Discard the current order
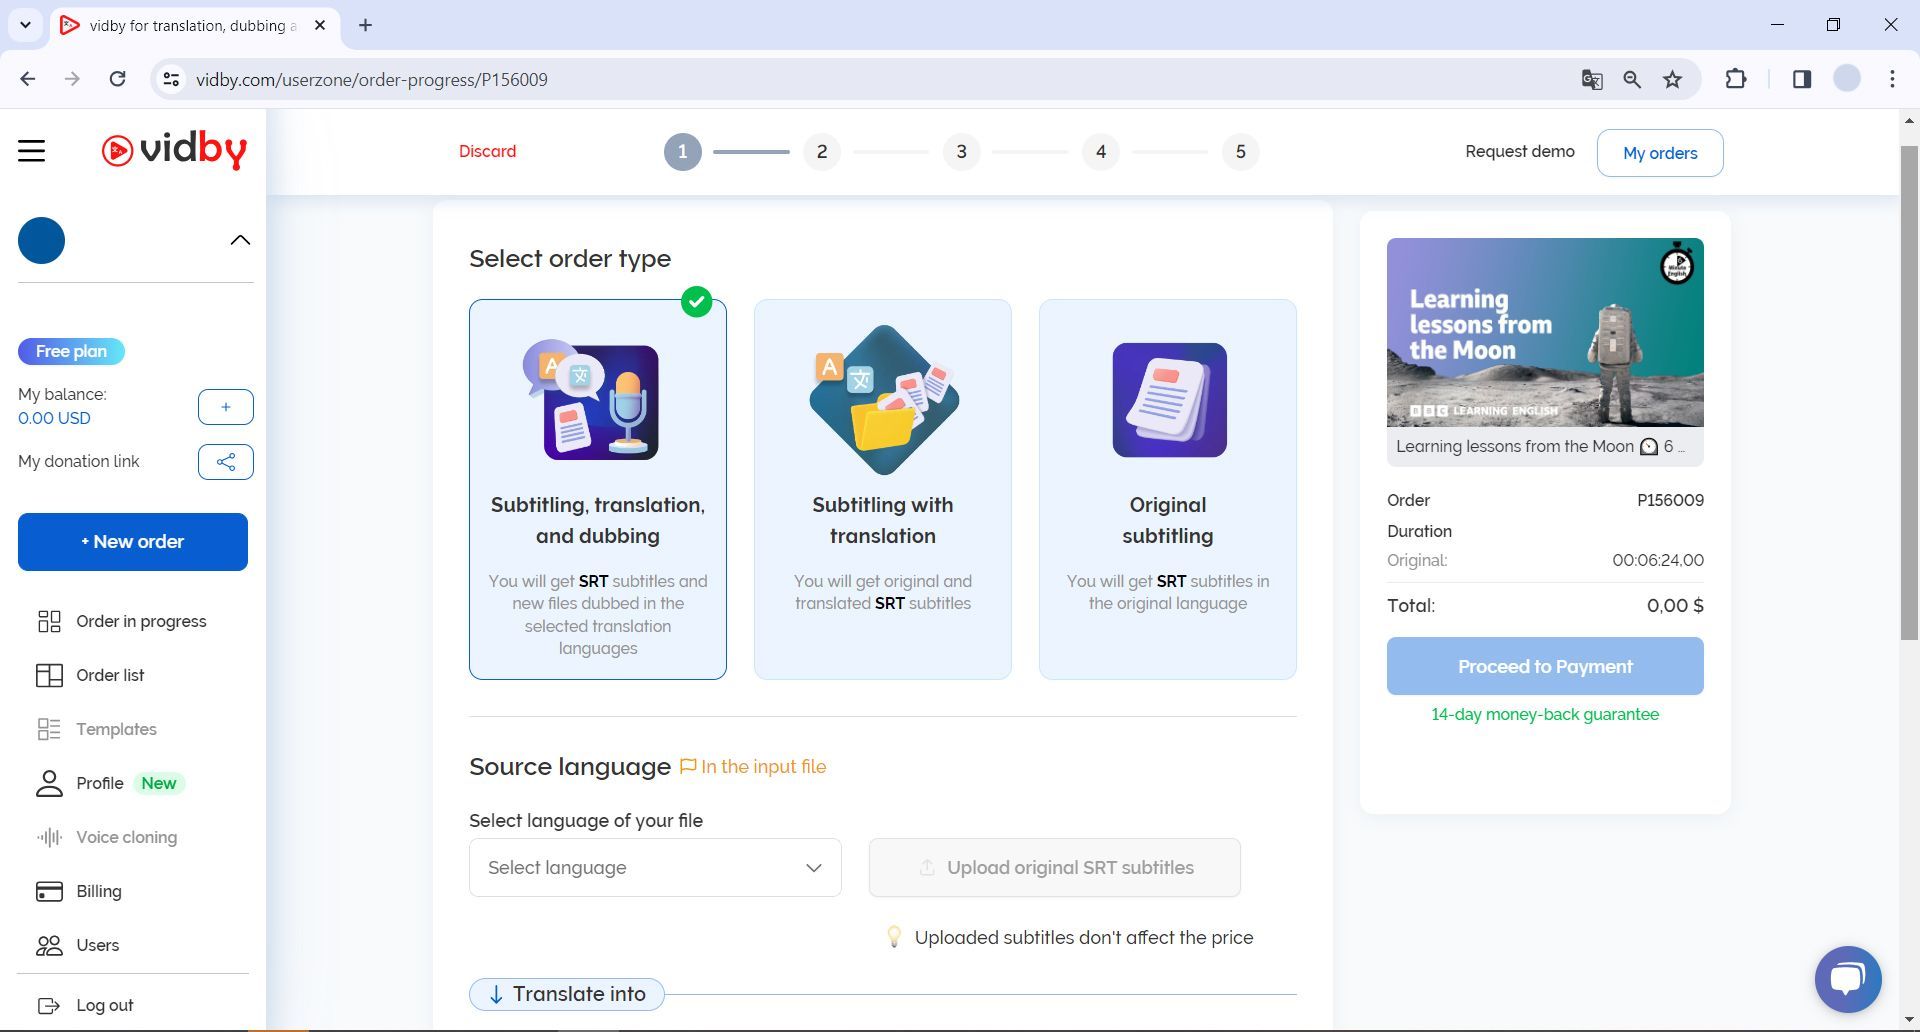Viewport: 1920px width, 1032px height. click(487, 151)
